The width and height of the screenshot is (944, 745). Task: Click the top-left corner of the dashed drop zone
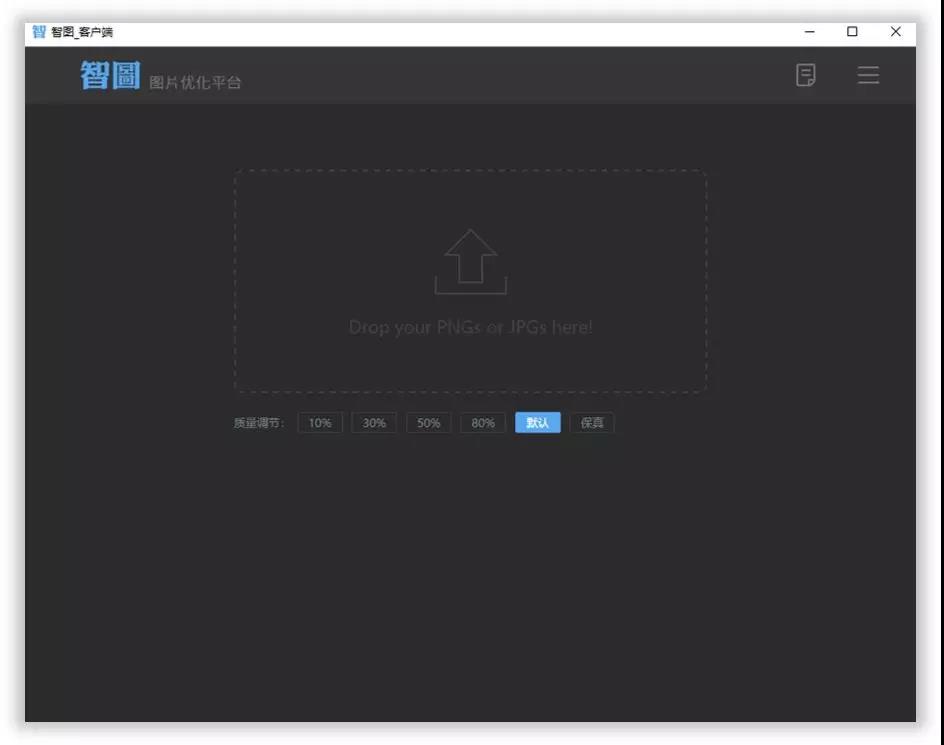[236, 172]
